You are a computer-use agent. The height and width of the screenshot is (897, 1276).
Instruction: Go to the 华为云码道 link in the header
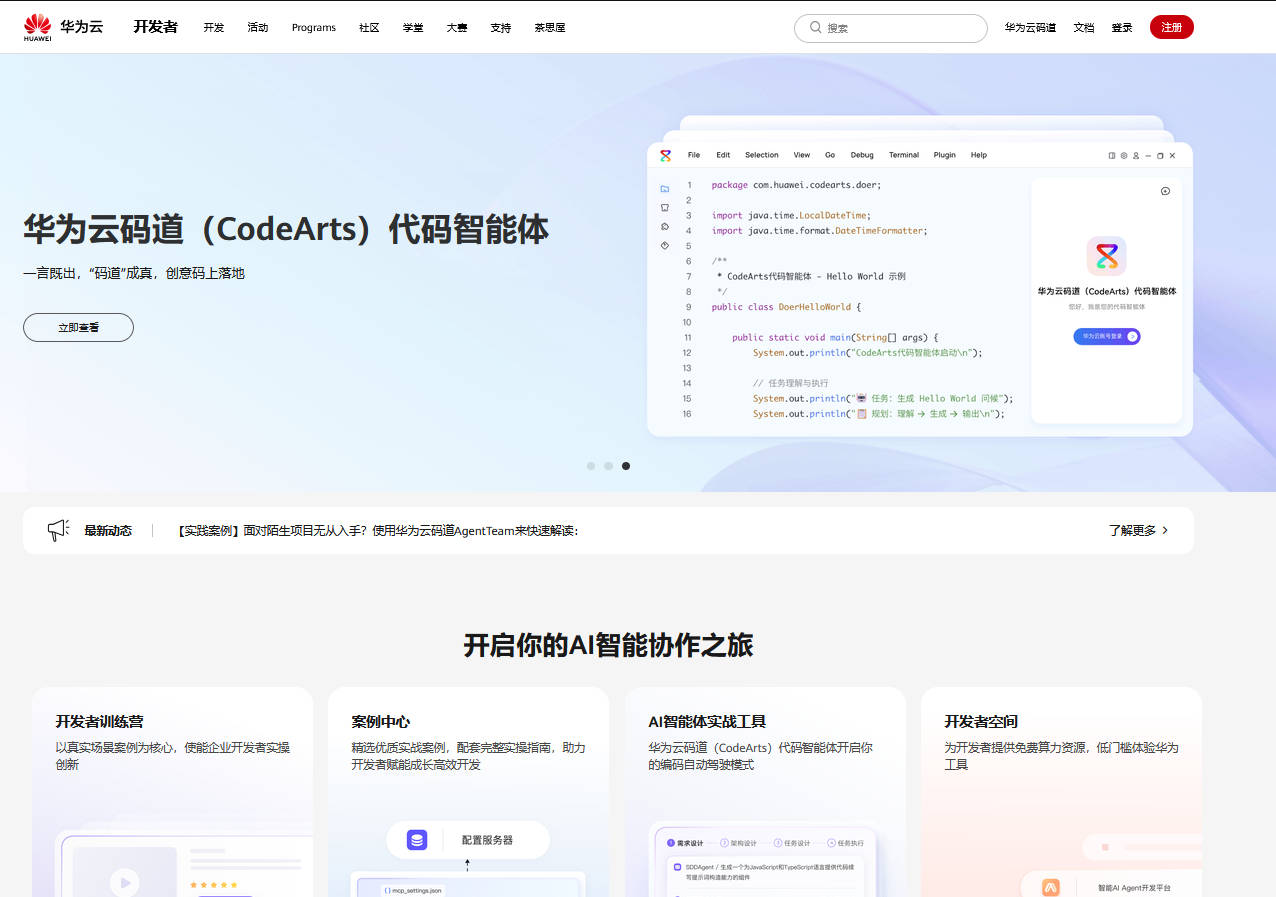point(1030,28)
